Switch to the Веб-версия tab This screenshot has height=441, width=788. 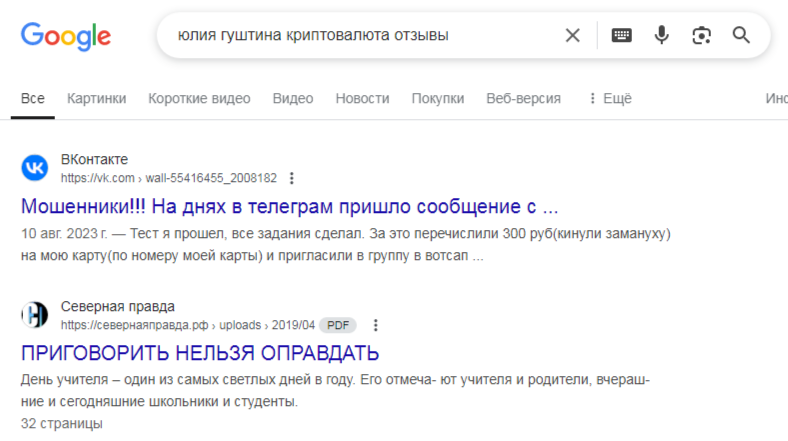tap(523, 98)
